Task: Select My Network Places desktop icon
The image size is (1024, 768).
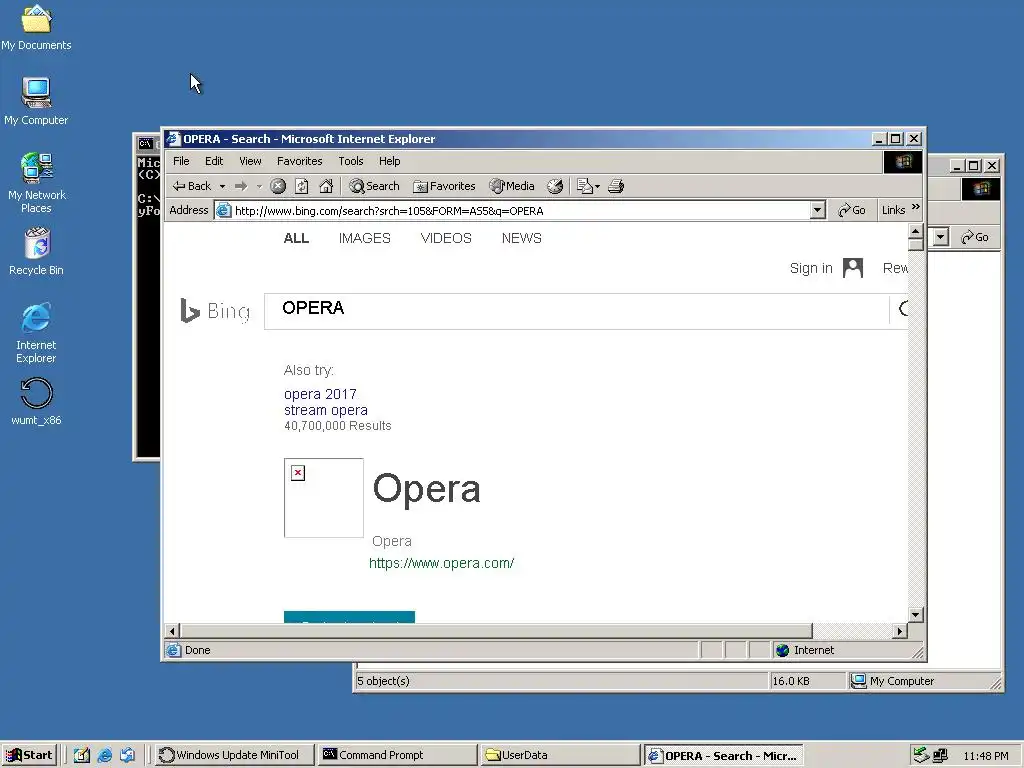Action: tap(37, 182)
